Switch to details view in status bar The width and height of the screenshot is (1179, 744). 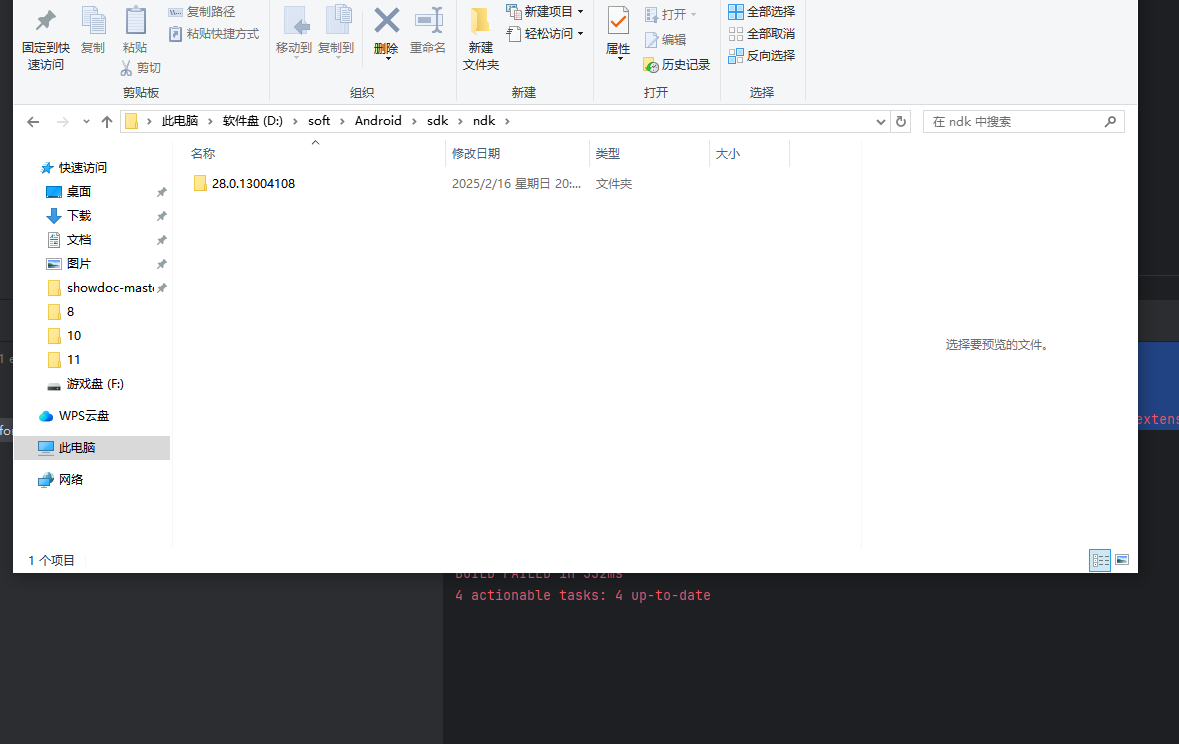[x=1100, y=560]
